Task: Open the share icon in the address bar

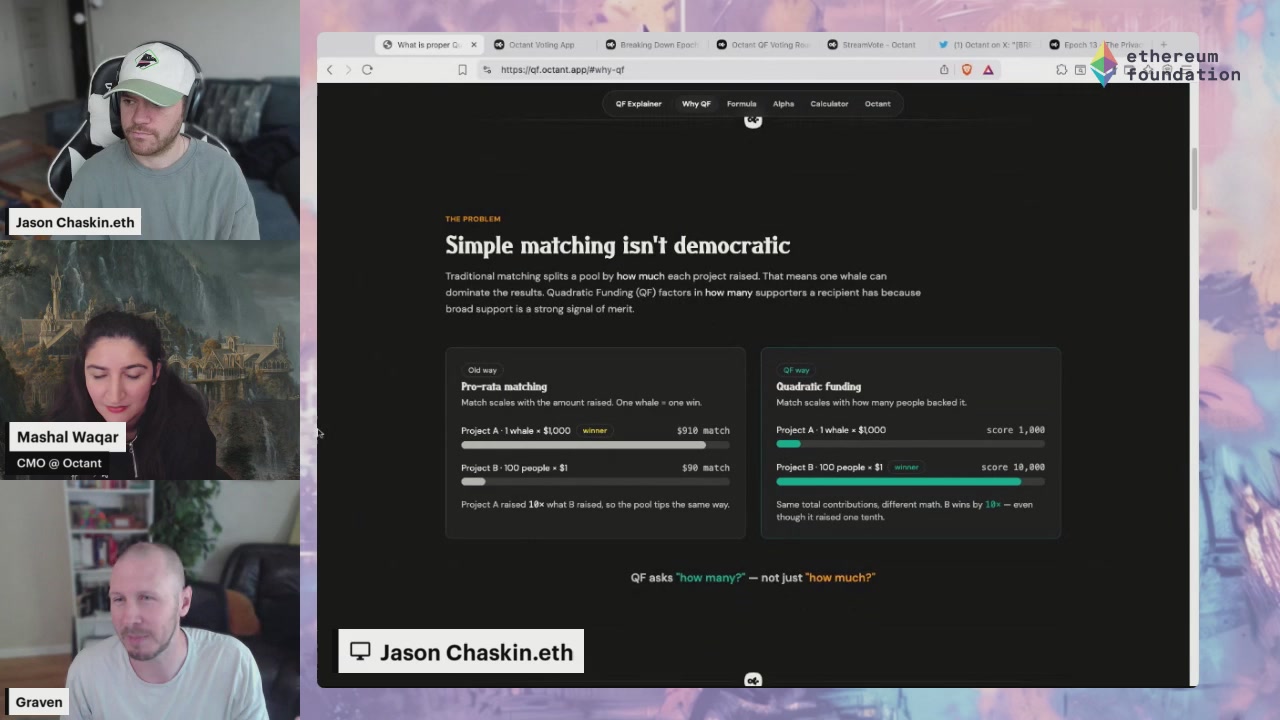Action: pos(944,70)
